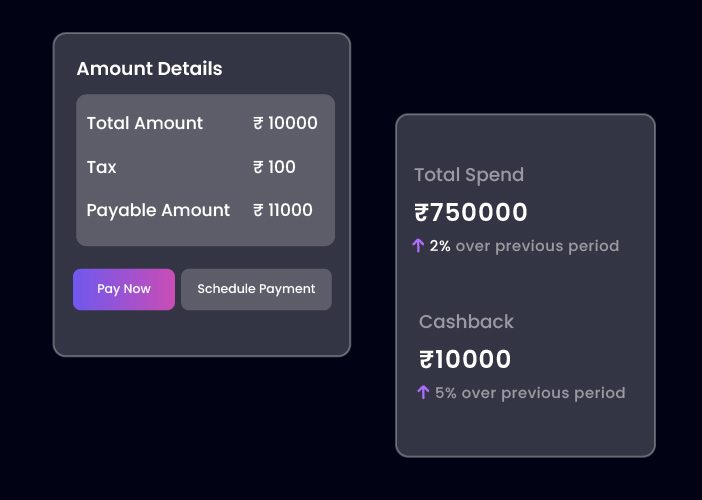Click the 2% over previous period text
This screenshot has width=702, height=500.
[524, 246]
